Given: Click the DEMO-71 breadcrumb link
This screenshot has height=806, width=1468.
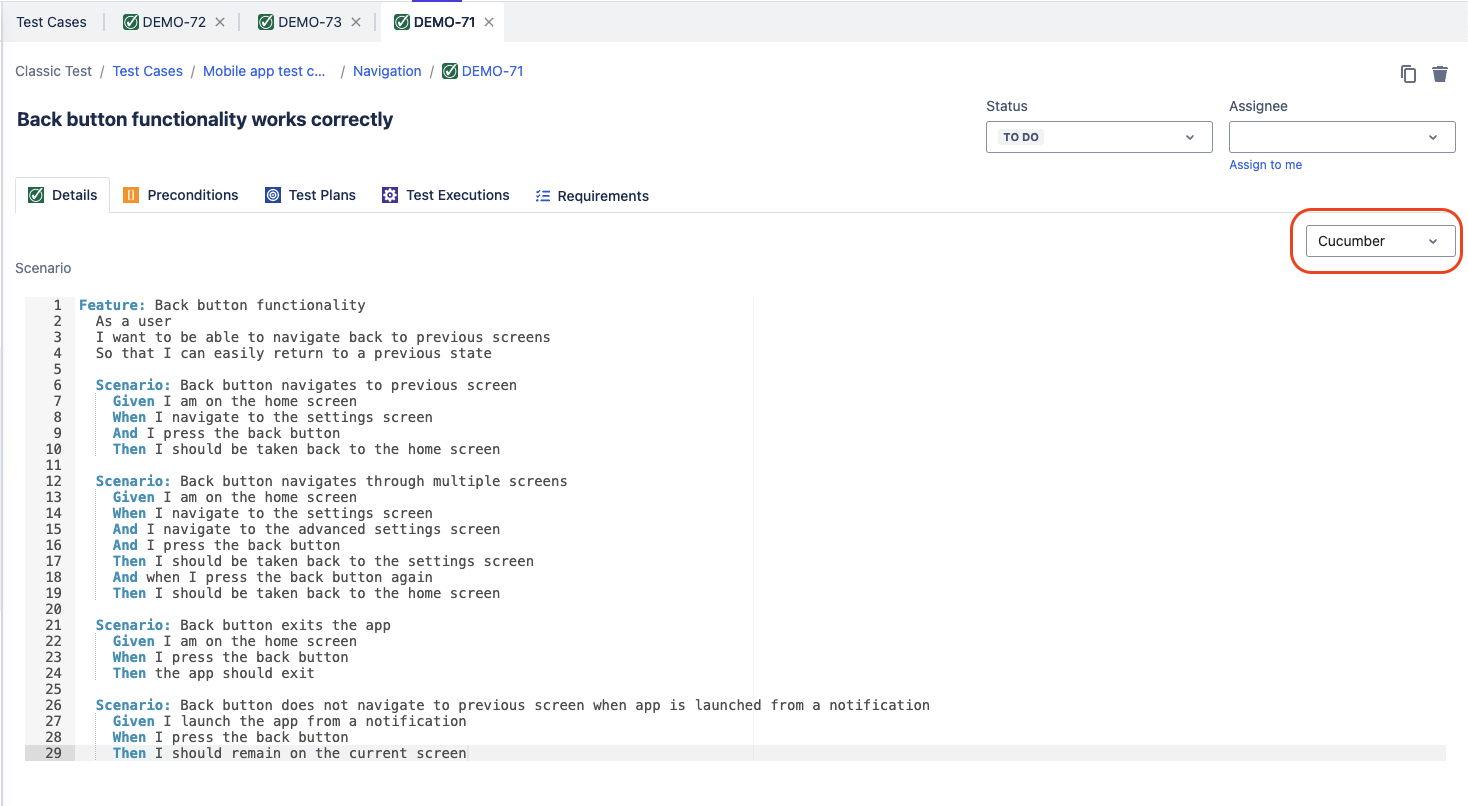Looking at the screenshot, I should [x=491, y=71].
